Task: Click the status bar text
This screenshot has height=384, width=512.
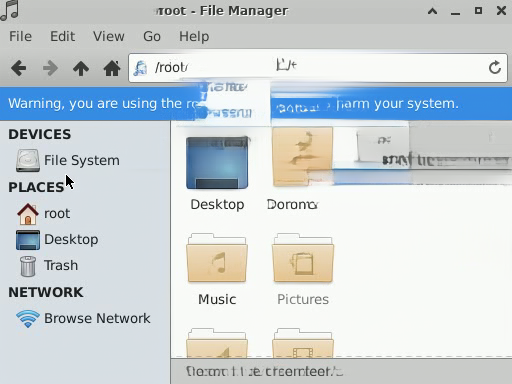Action: 264,371
